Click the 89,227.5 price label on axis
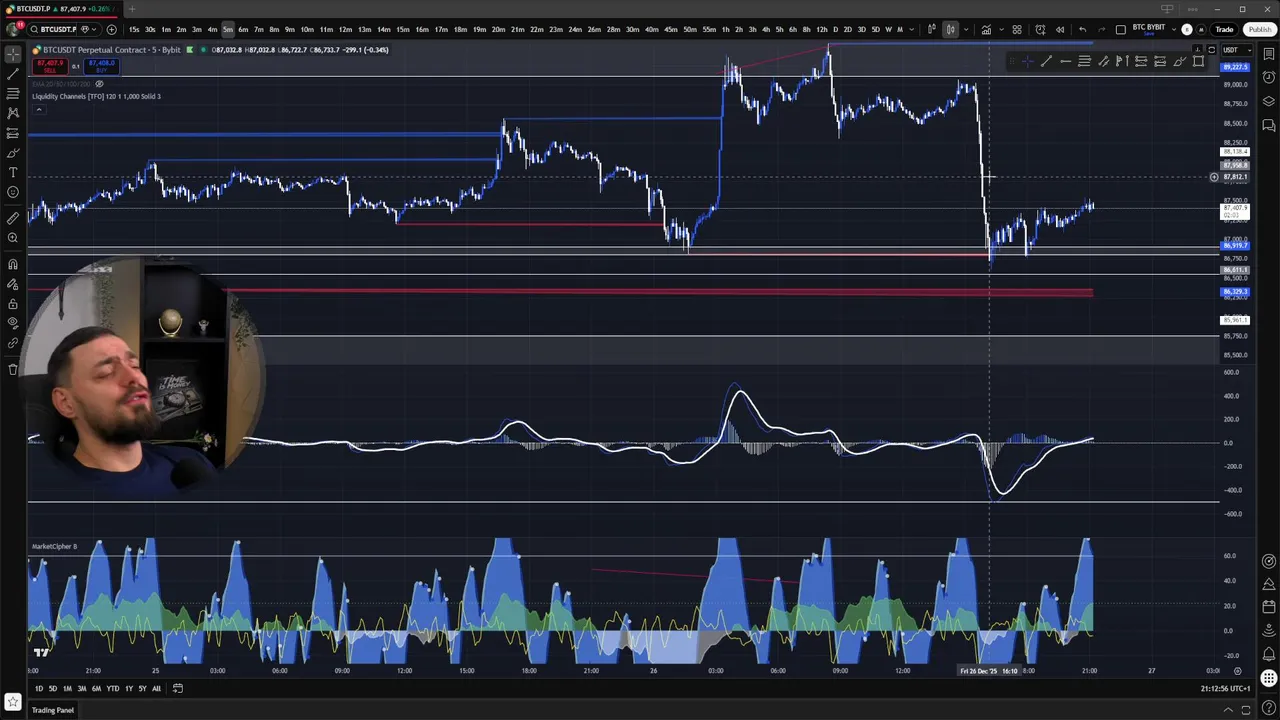 point(1235,67)
